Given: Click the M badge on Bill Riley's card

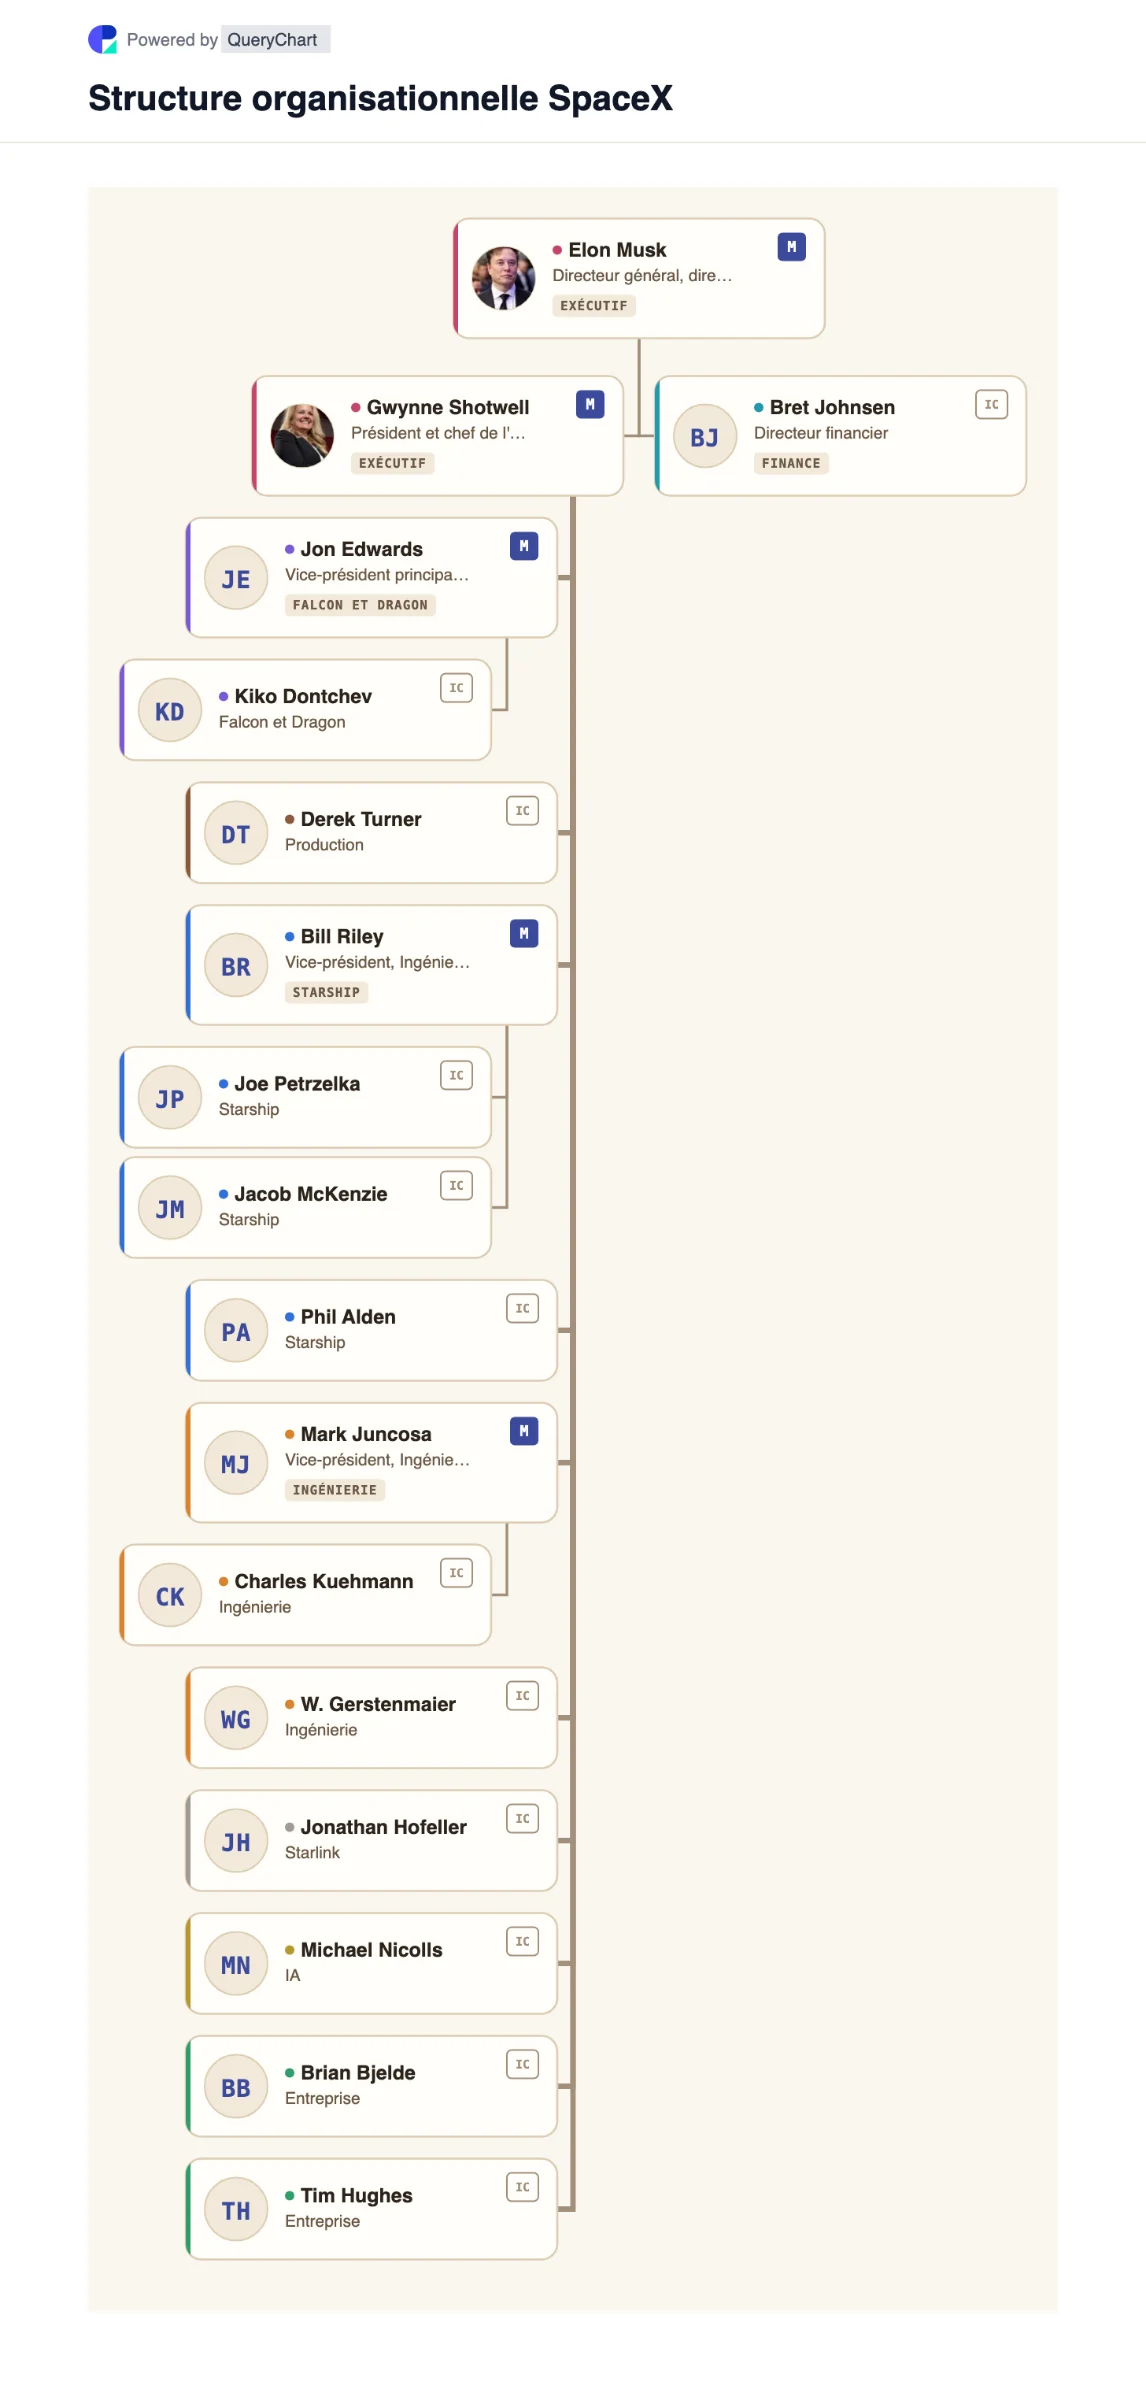Looking at the screenshot, I should [x=524, y=934].
